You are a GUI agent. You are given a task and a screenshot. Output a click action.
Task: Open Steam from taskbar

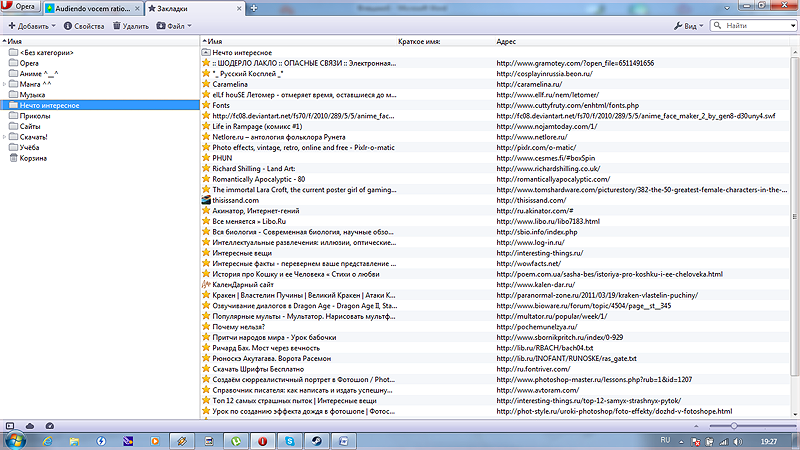[x=317, y=441]
